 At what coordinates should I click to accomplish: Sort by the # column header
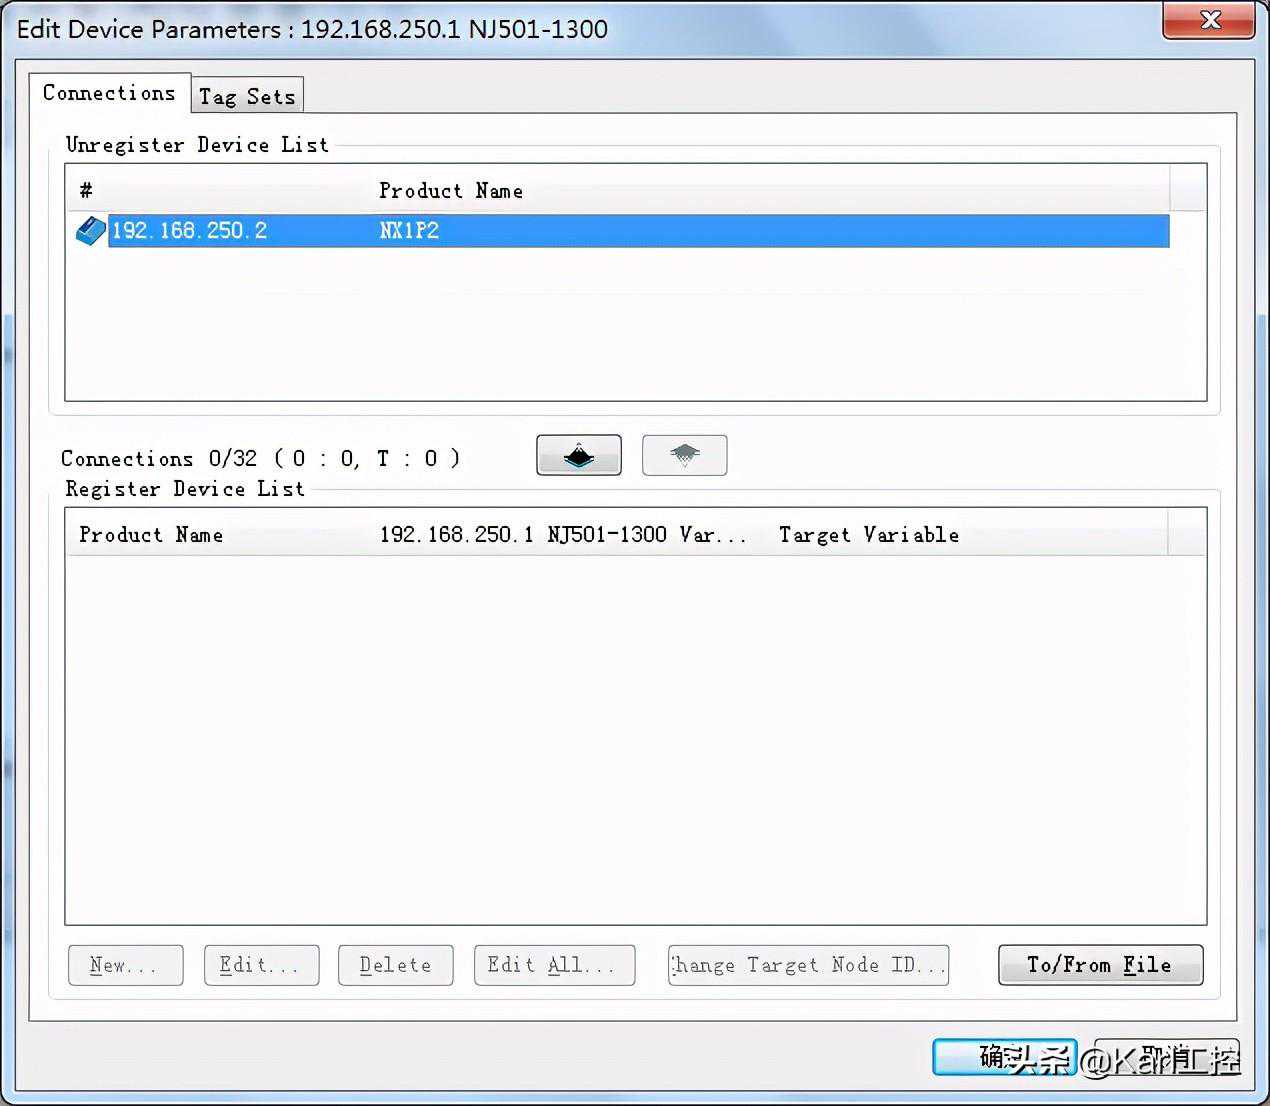[86, 190]
